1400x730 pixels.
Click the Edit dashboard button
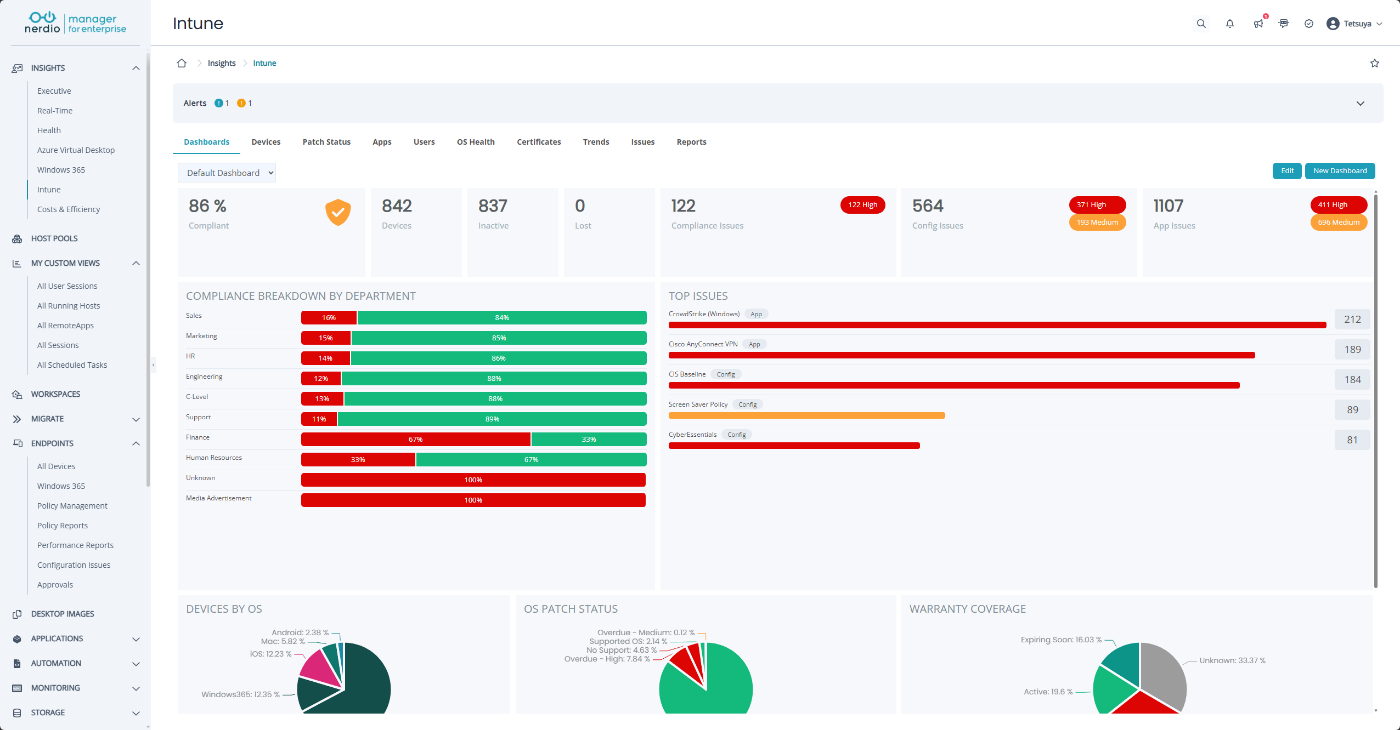[x=1287, y=171]
